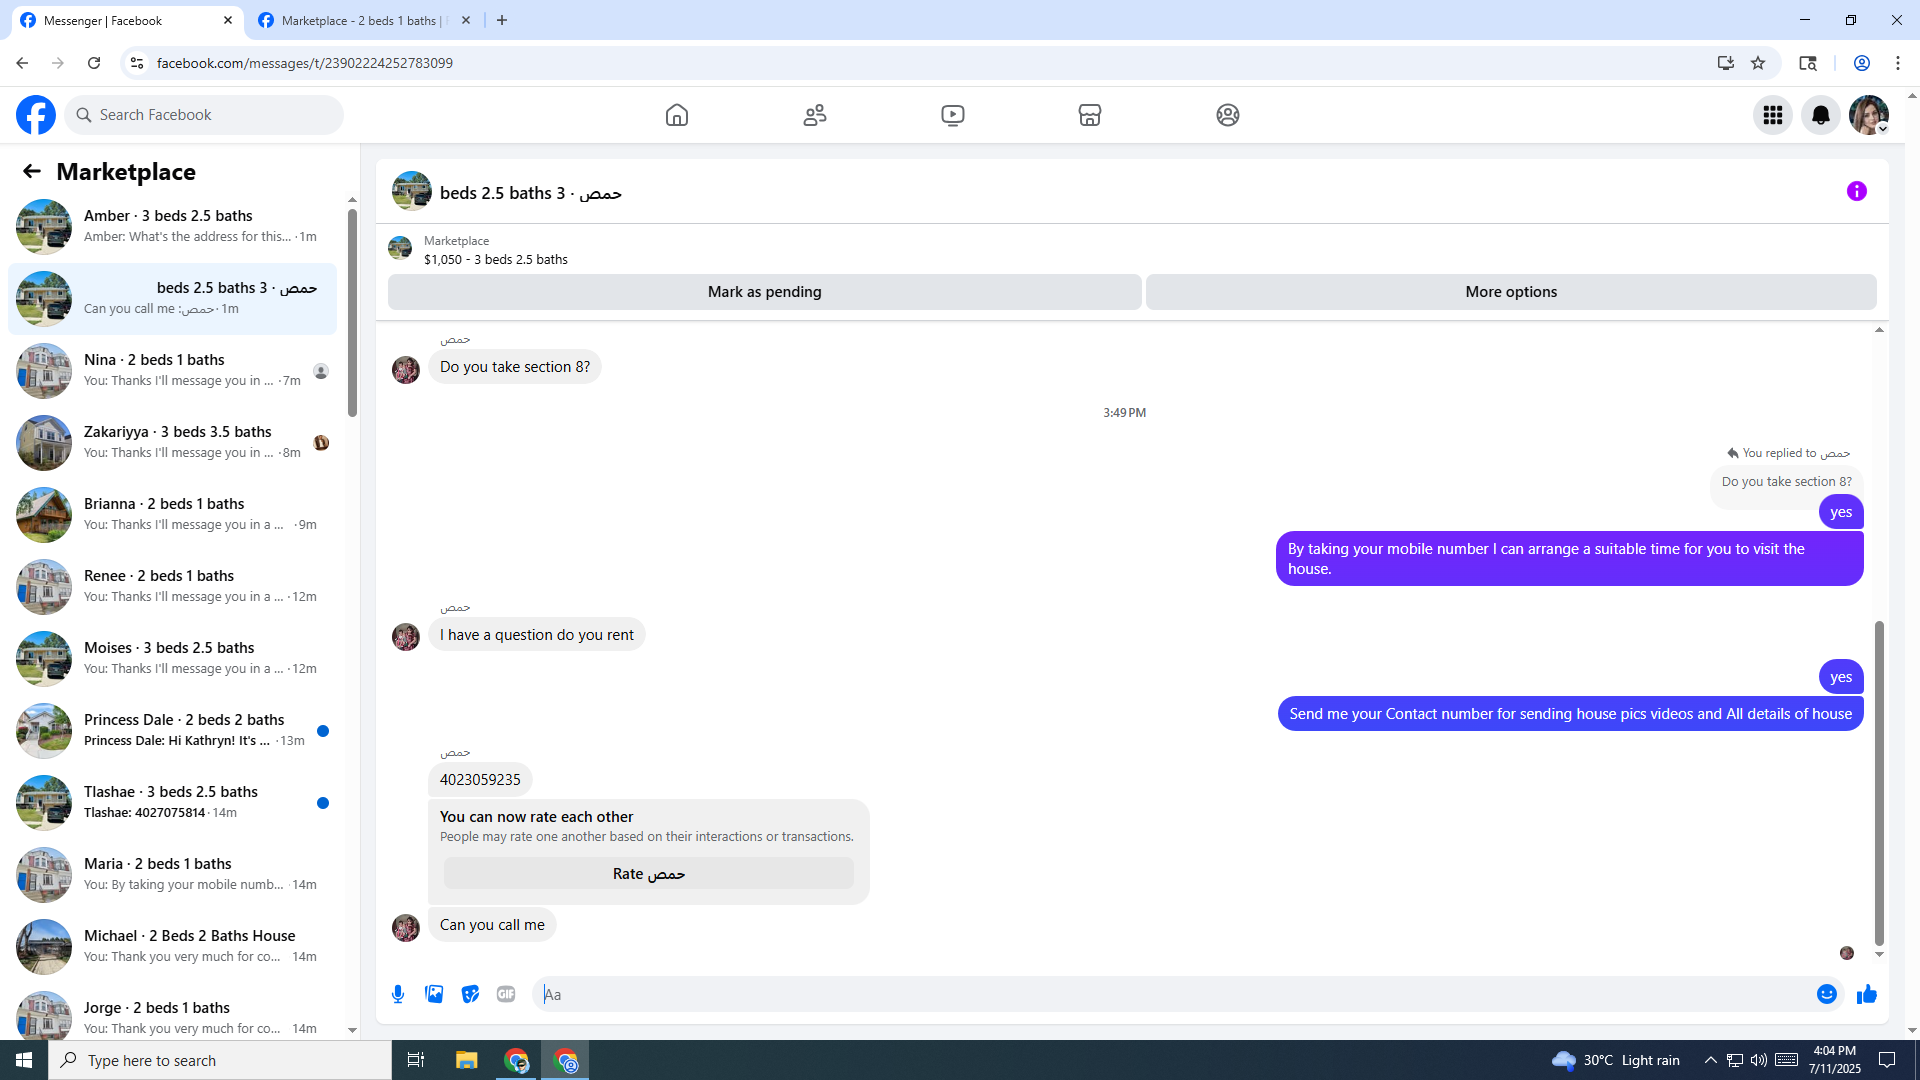Open Michael 2 Beds 2 Baths House chat
The height and width of the screenshot is (1080, 1920).
click(x=172, y=946)
